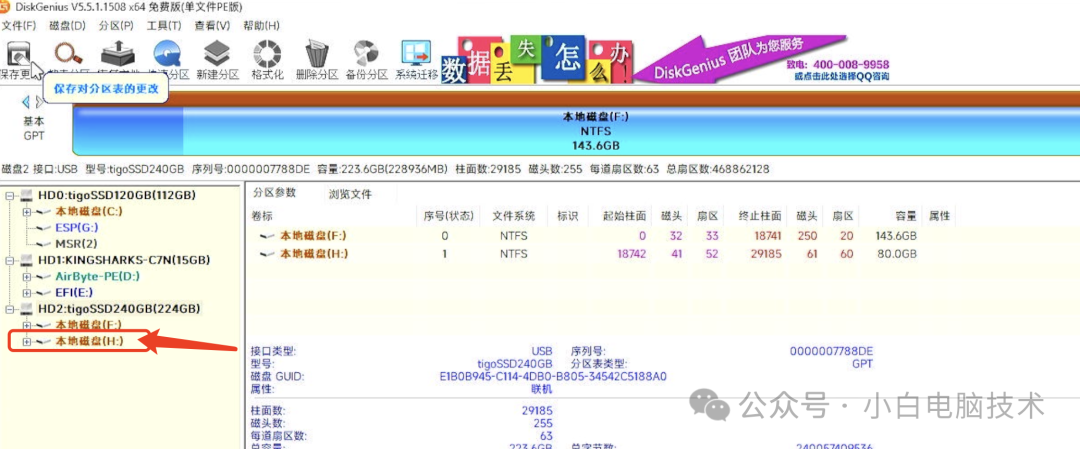Select EFI(E:) partition in the tree
Viewport: 1080px width, 449px height.
pos(75,292)
